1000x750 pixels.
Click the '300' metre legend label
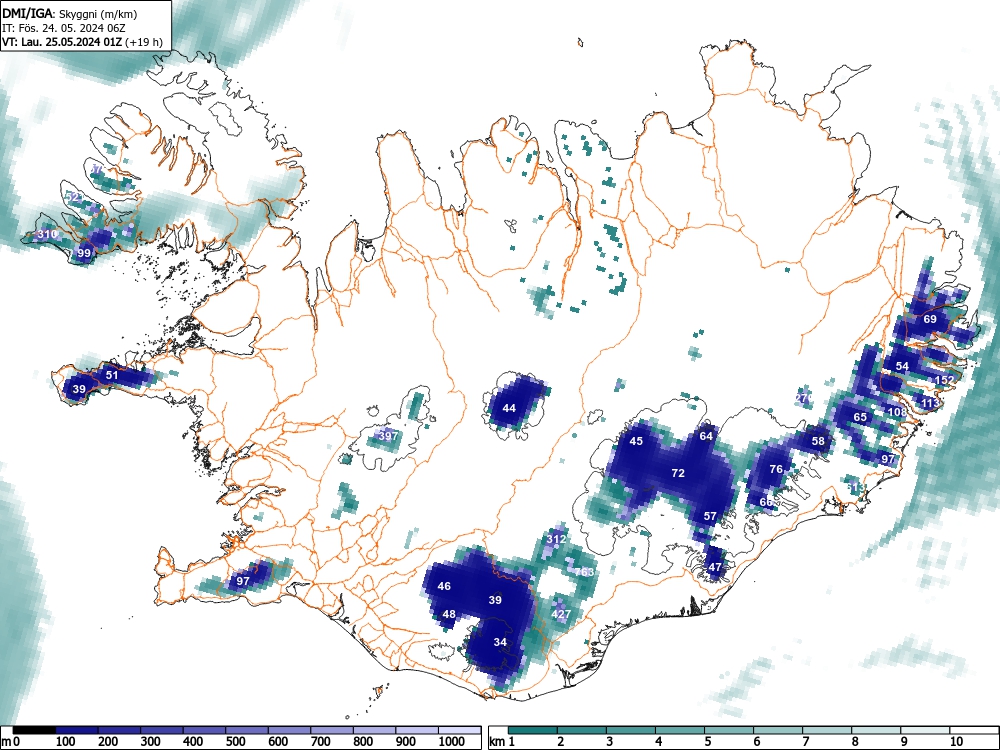151,742
